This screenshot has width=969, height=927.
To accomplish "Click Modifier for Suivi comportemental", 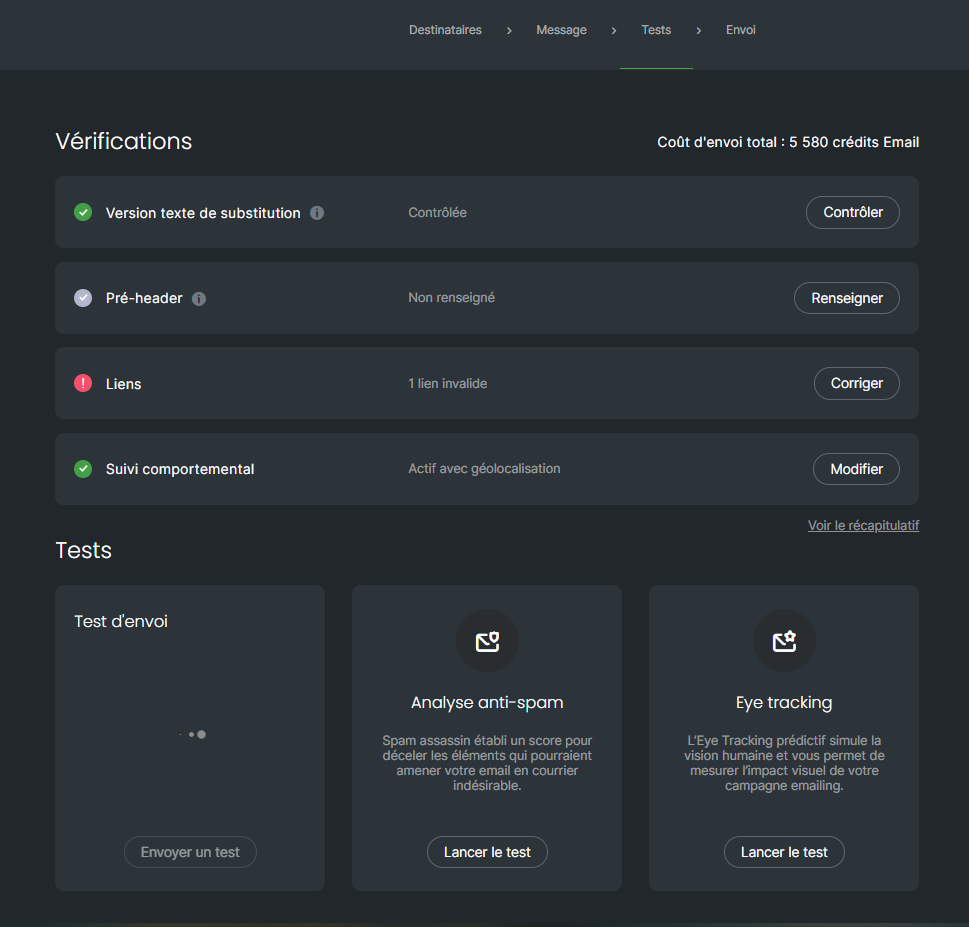I will 856,469.
